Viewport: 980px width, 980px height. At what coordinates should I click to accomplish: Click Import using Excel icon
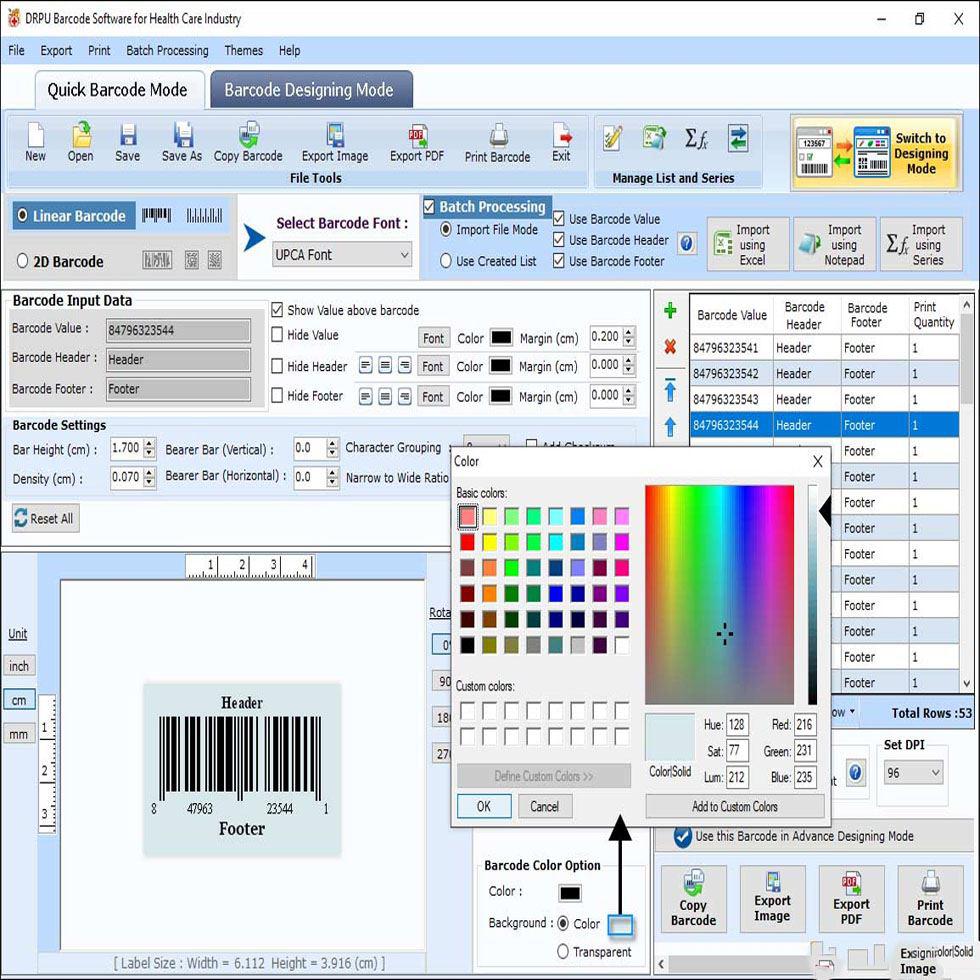coord(747,244)
